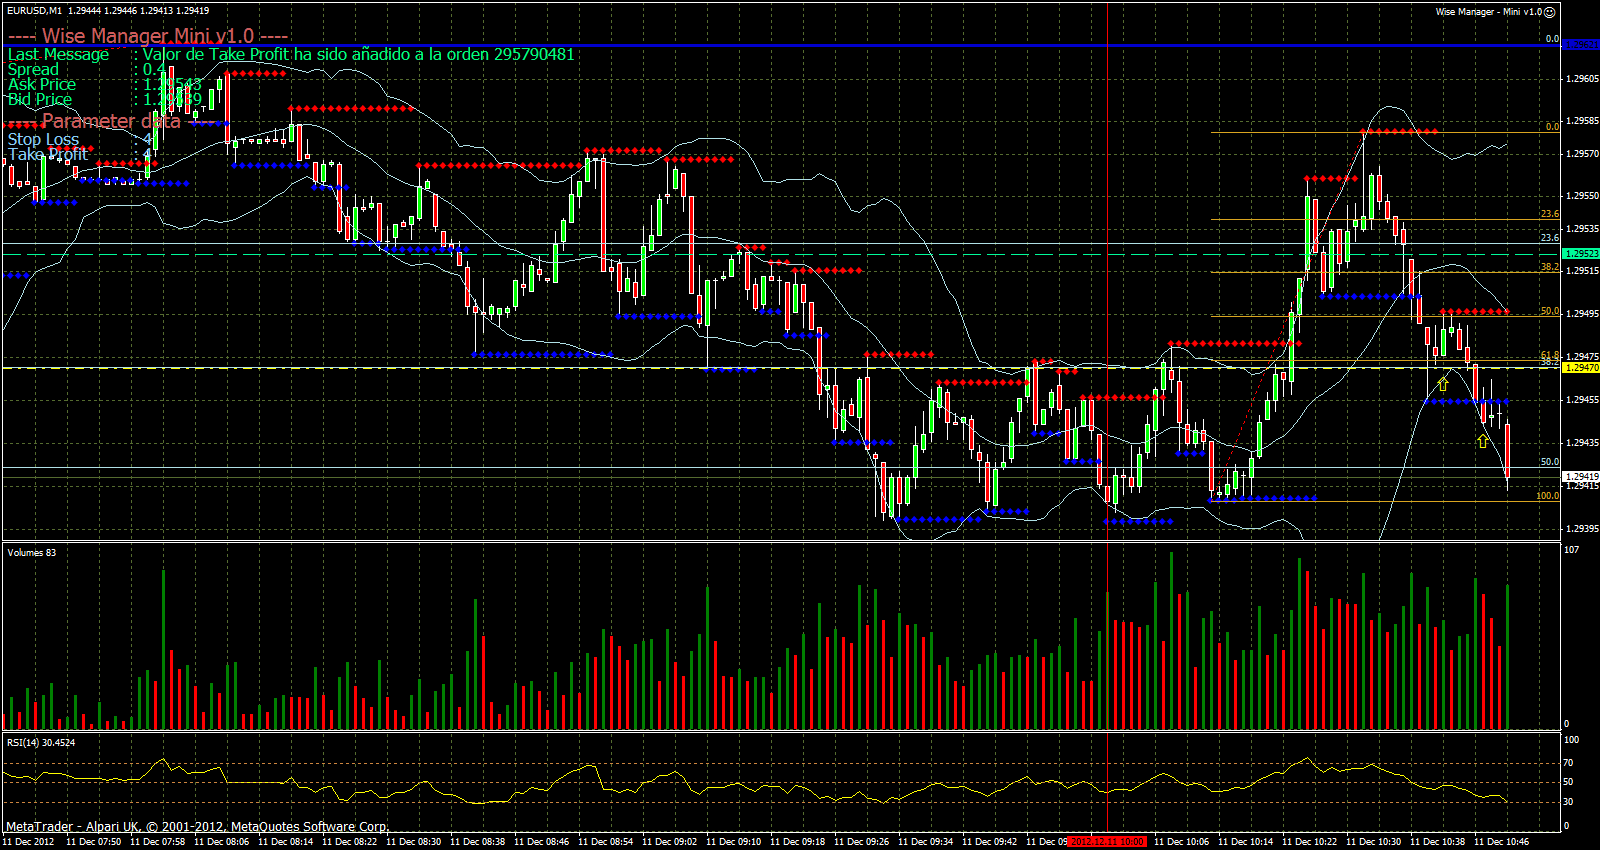Click the EURUSD,M1 chart title text
1600x850 pixels.
(33, 10)
